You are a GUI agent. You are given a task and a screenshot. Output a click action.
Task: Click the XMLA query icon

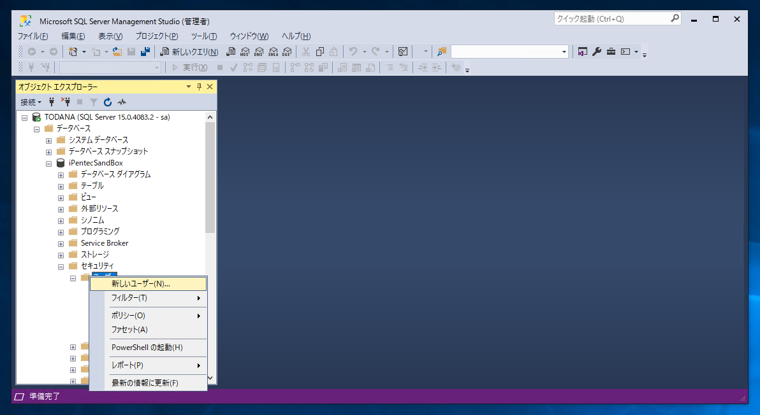coord(273,51)
